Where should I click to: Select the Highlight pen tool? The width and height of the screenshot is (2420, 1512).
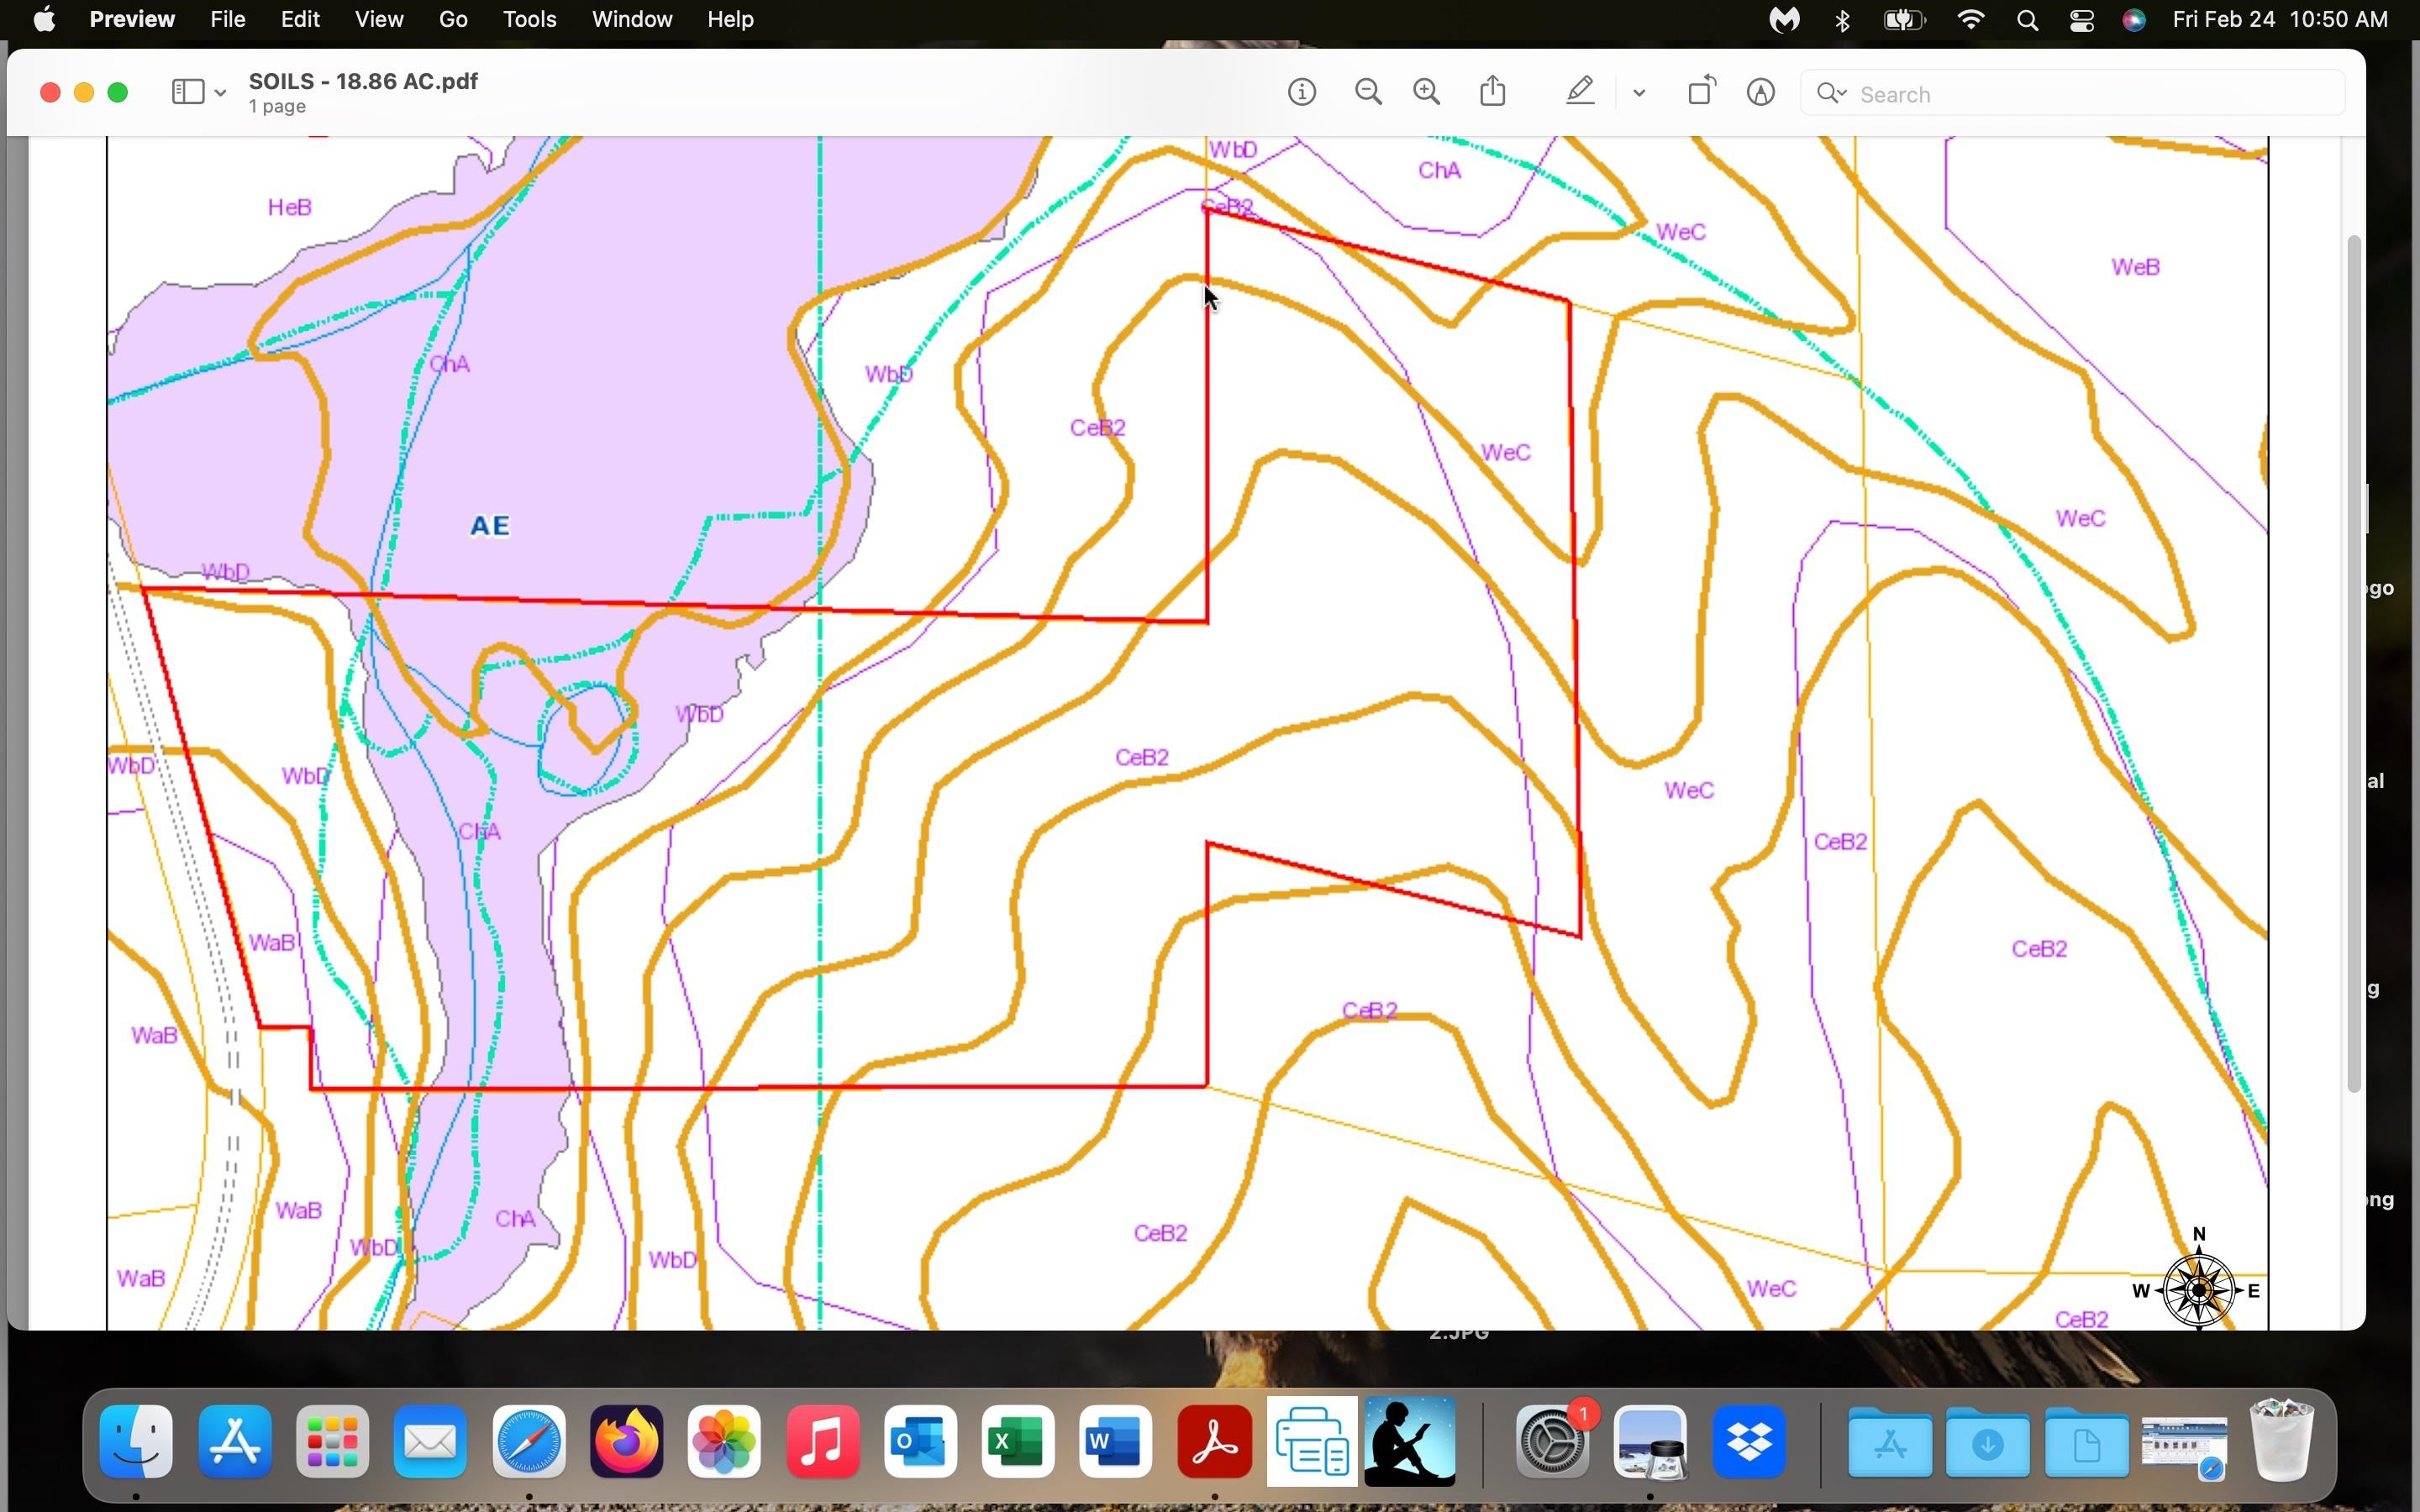pyautogui.click(x=1580, y=93)
